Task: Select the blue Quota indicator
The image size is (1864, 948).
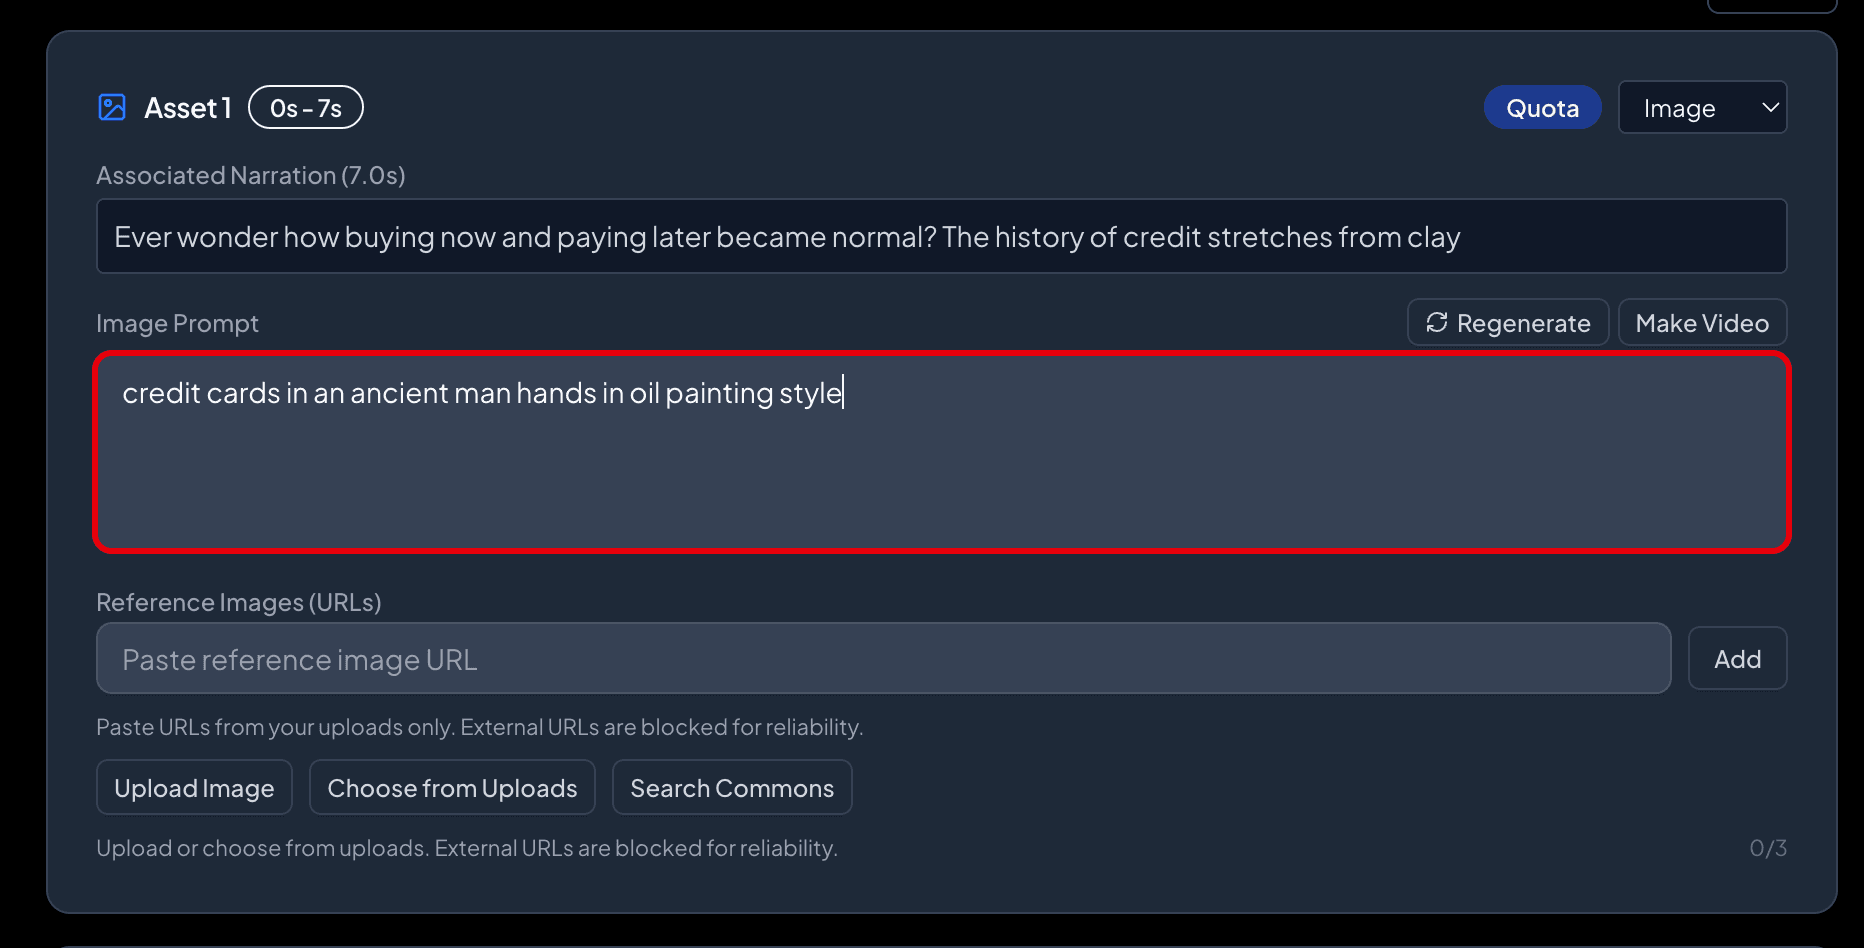Action: coord(1542,107)
